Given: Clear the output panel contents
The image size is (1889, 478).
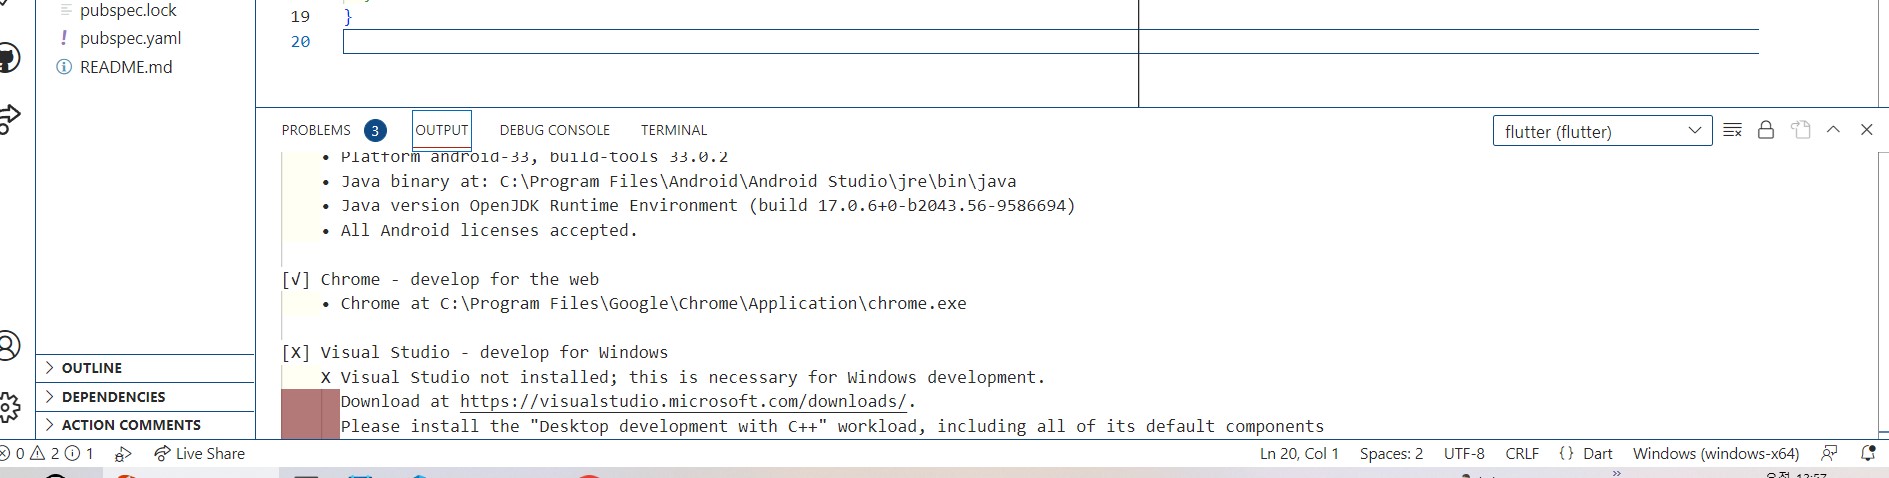Looking at the screenshot, I should (1733, 130).
